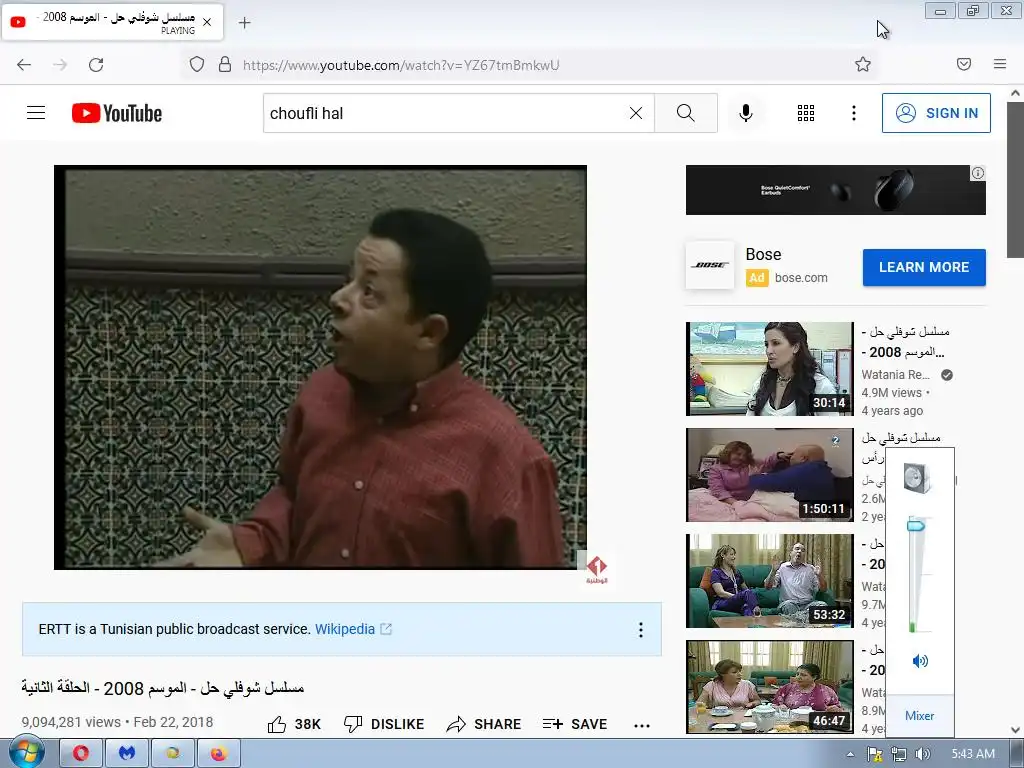Save the video to a playlist

pos(575,724)
